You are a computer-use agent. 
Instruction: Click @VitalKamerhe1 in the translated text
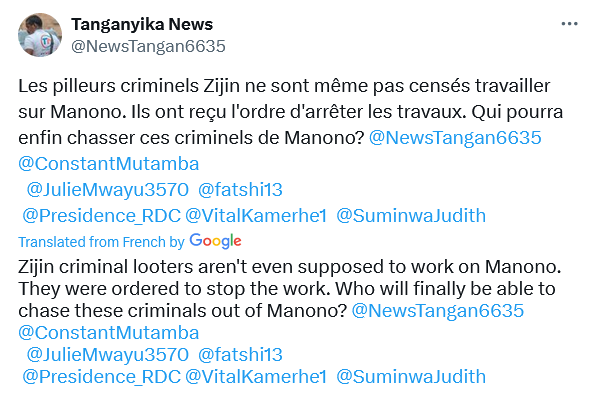click(256, 377)
